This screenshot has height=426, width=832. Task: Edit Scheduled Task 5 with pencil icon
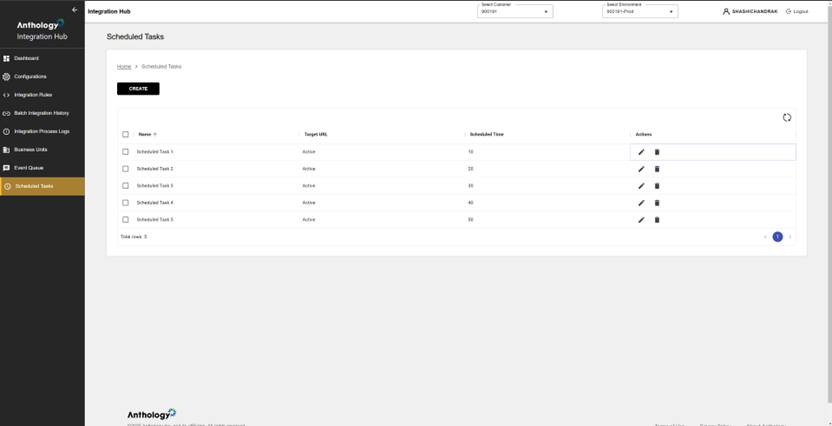[642, 220]
